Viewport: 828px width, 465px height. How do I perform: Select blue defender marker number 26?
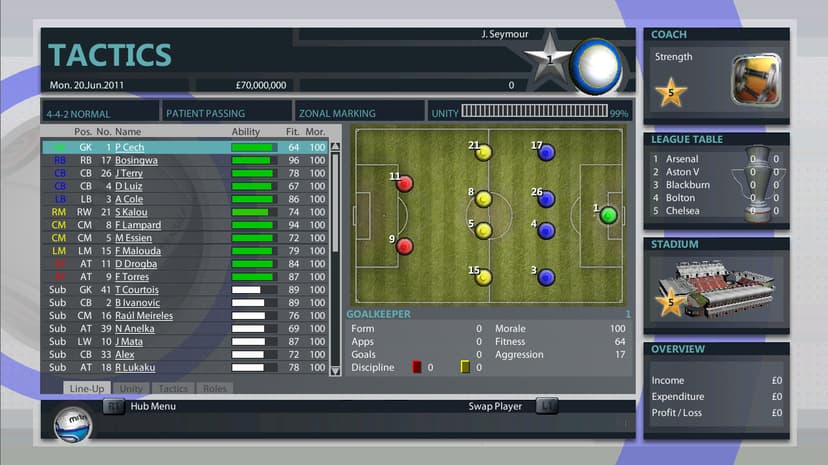(546, 199)
